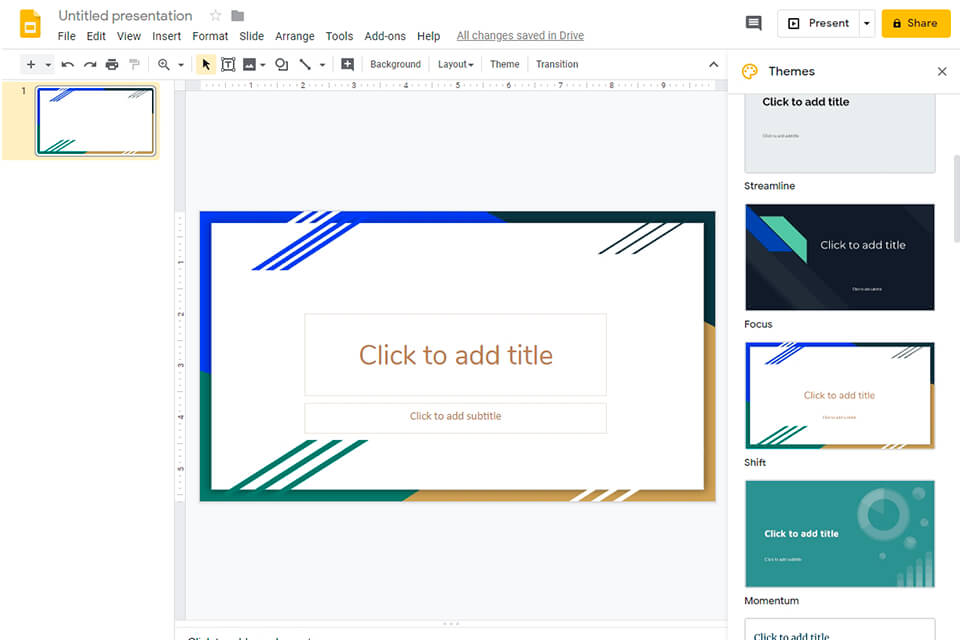This screenshot has height=640, width=960.
Task: Select the line tool
Action: [x=305, y=64]
